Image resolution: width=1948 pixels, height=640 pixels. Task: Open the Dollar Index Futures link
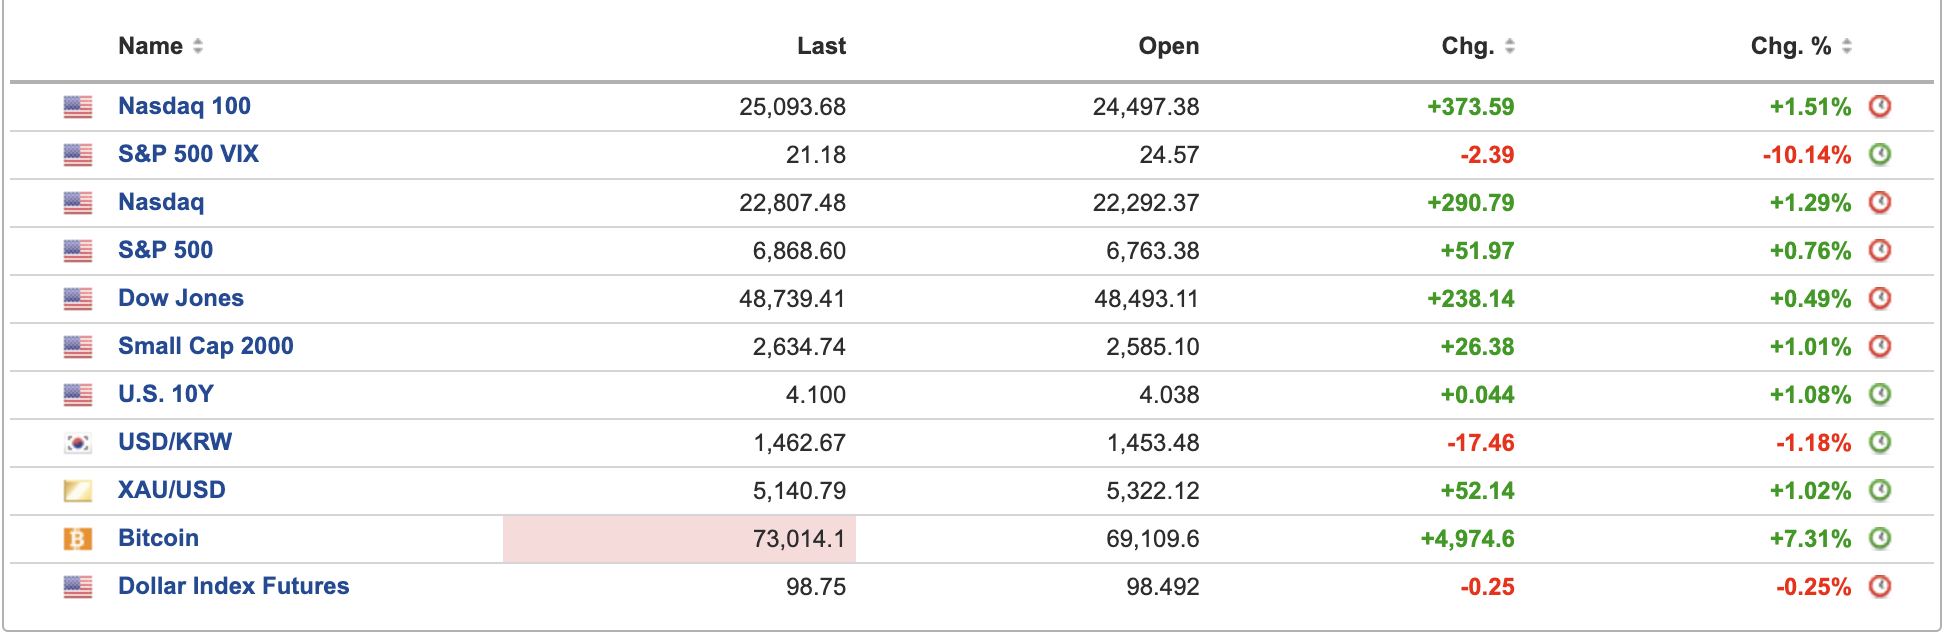point(233,586)
